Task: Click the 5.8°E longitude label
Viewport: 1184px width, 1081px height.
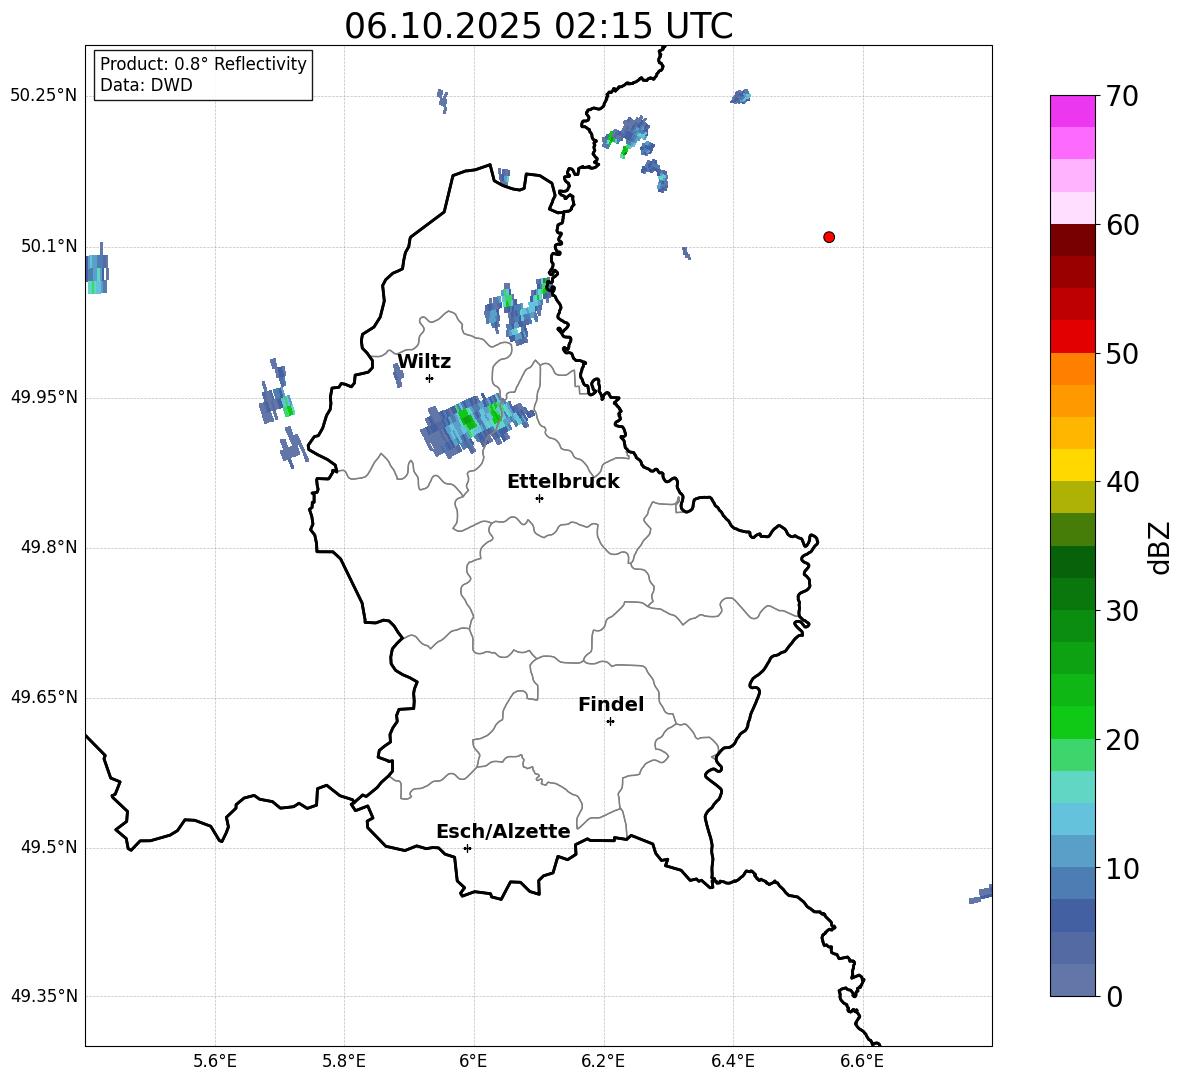Action: pos(344,1061)
